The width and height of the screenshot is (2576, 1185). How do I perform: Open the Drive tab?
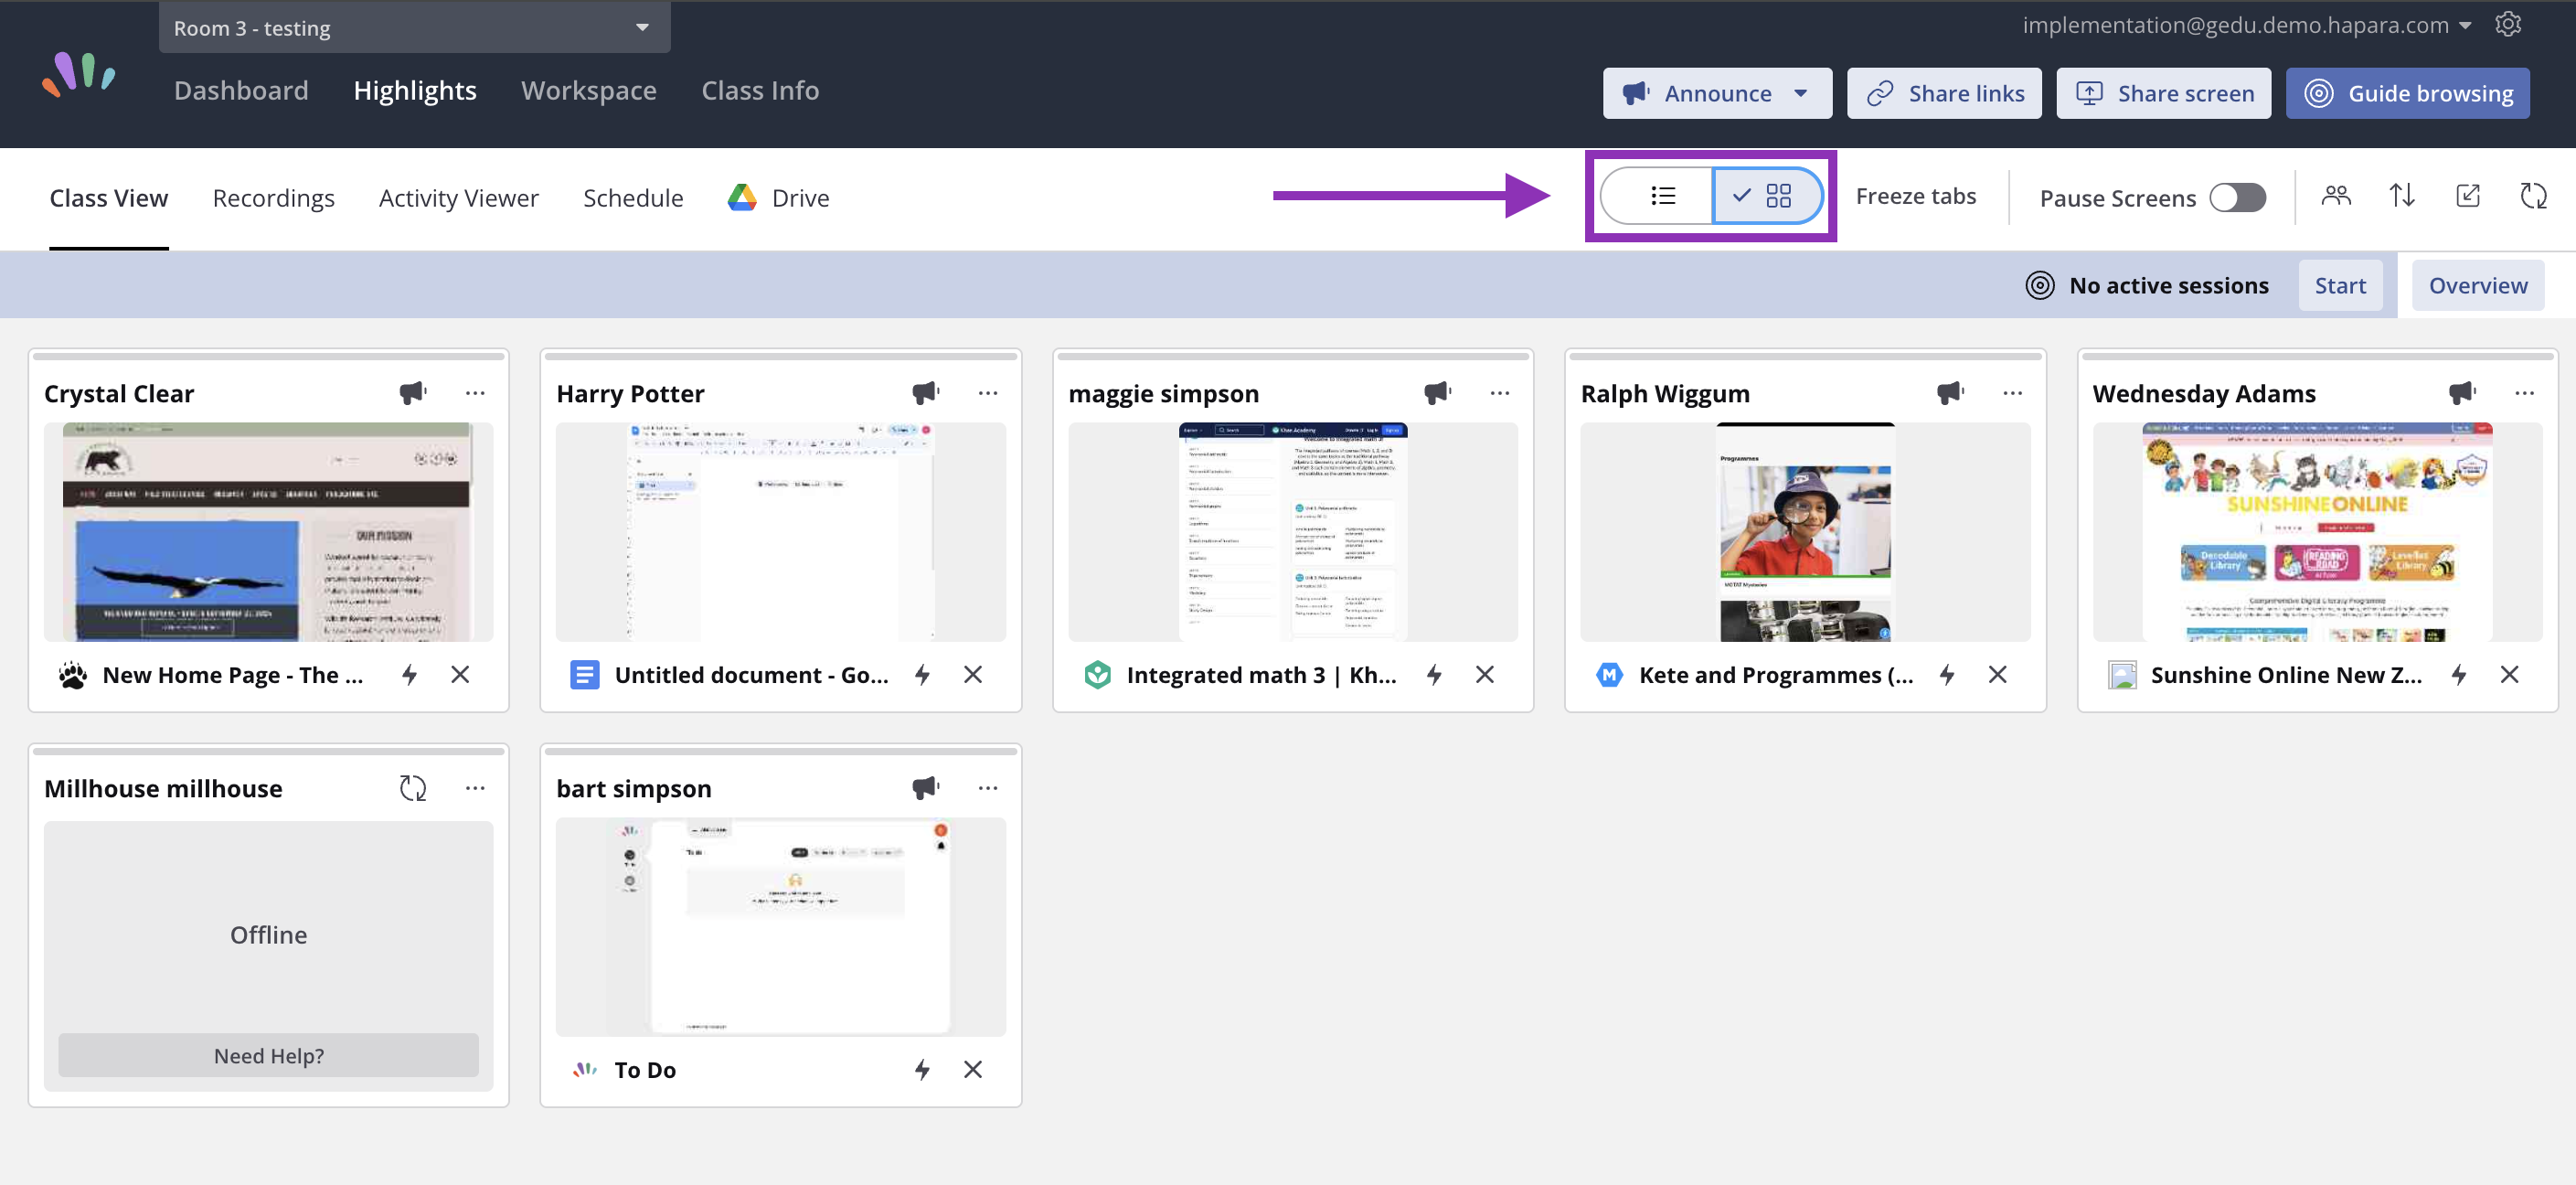coord(779,198)
